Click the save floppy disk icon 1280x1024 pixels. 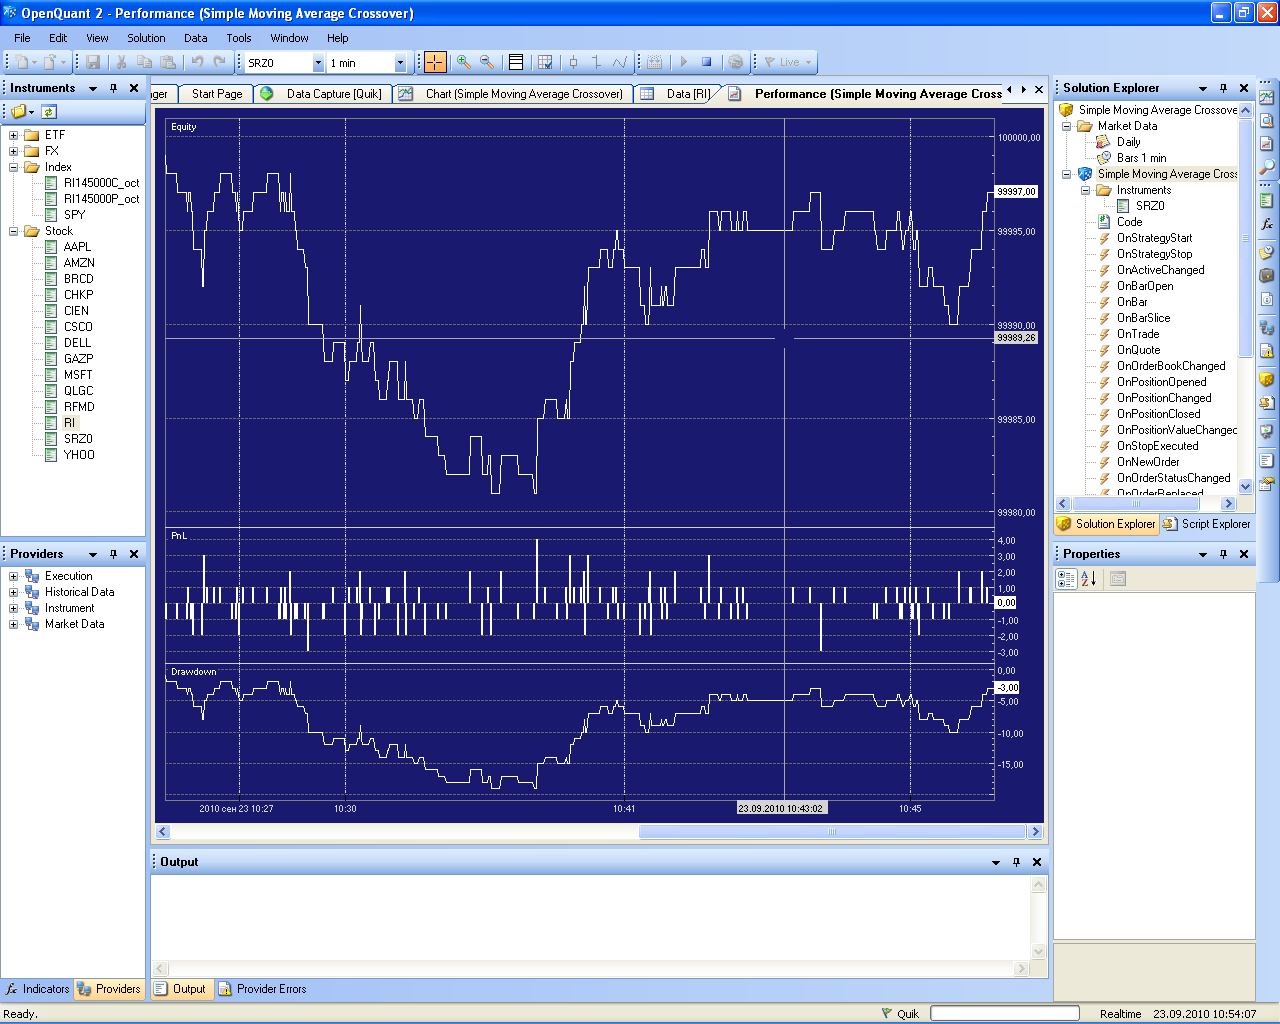point(93,62)
